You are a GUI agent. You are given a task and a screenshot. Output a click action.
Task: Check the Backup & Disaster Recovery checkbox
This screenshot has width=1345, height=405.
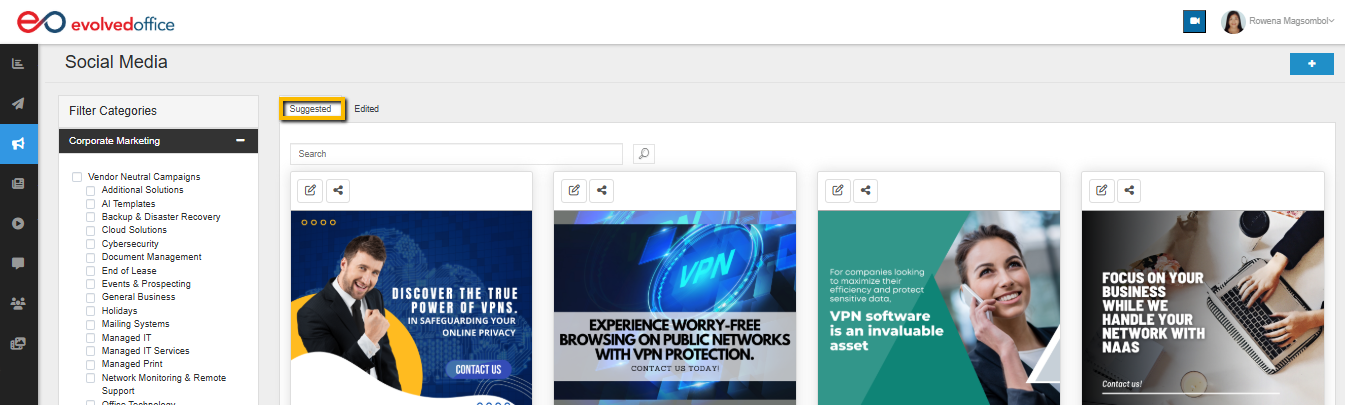[x=91, y=217]
